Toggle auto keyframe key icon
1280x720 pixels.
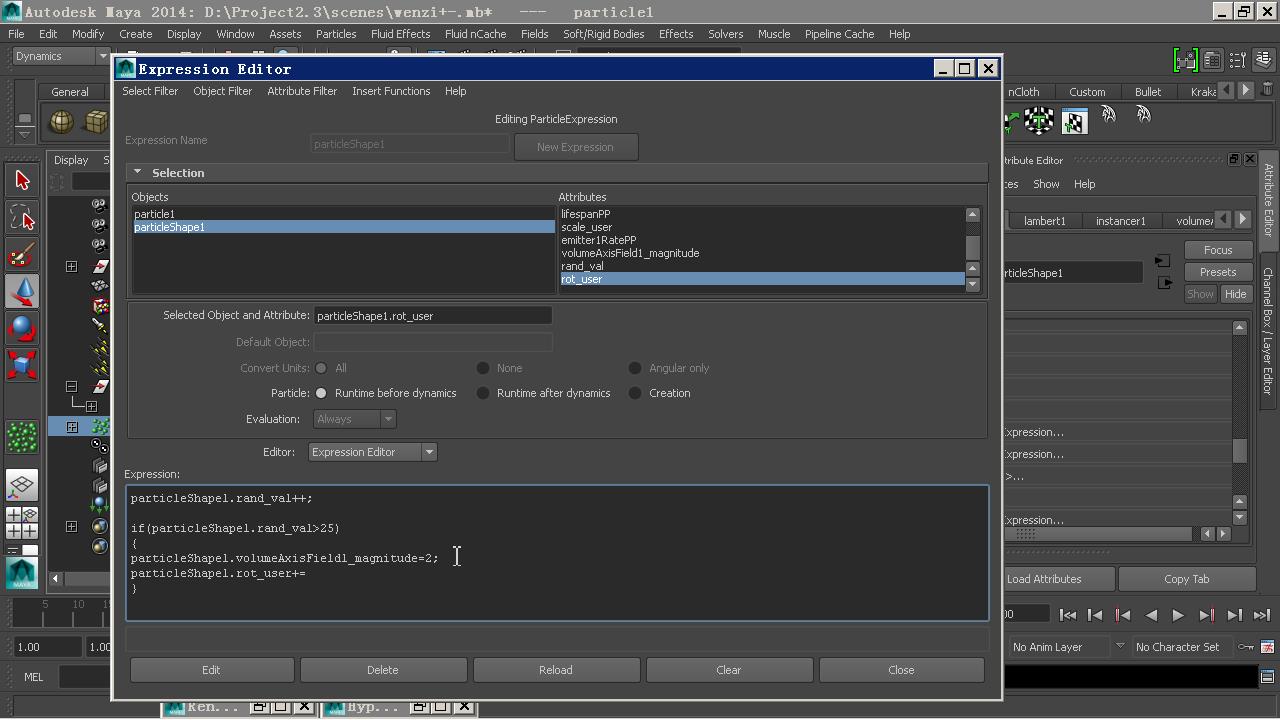coord(1246,647)
